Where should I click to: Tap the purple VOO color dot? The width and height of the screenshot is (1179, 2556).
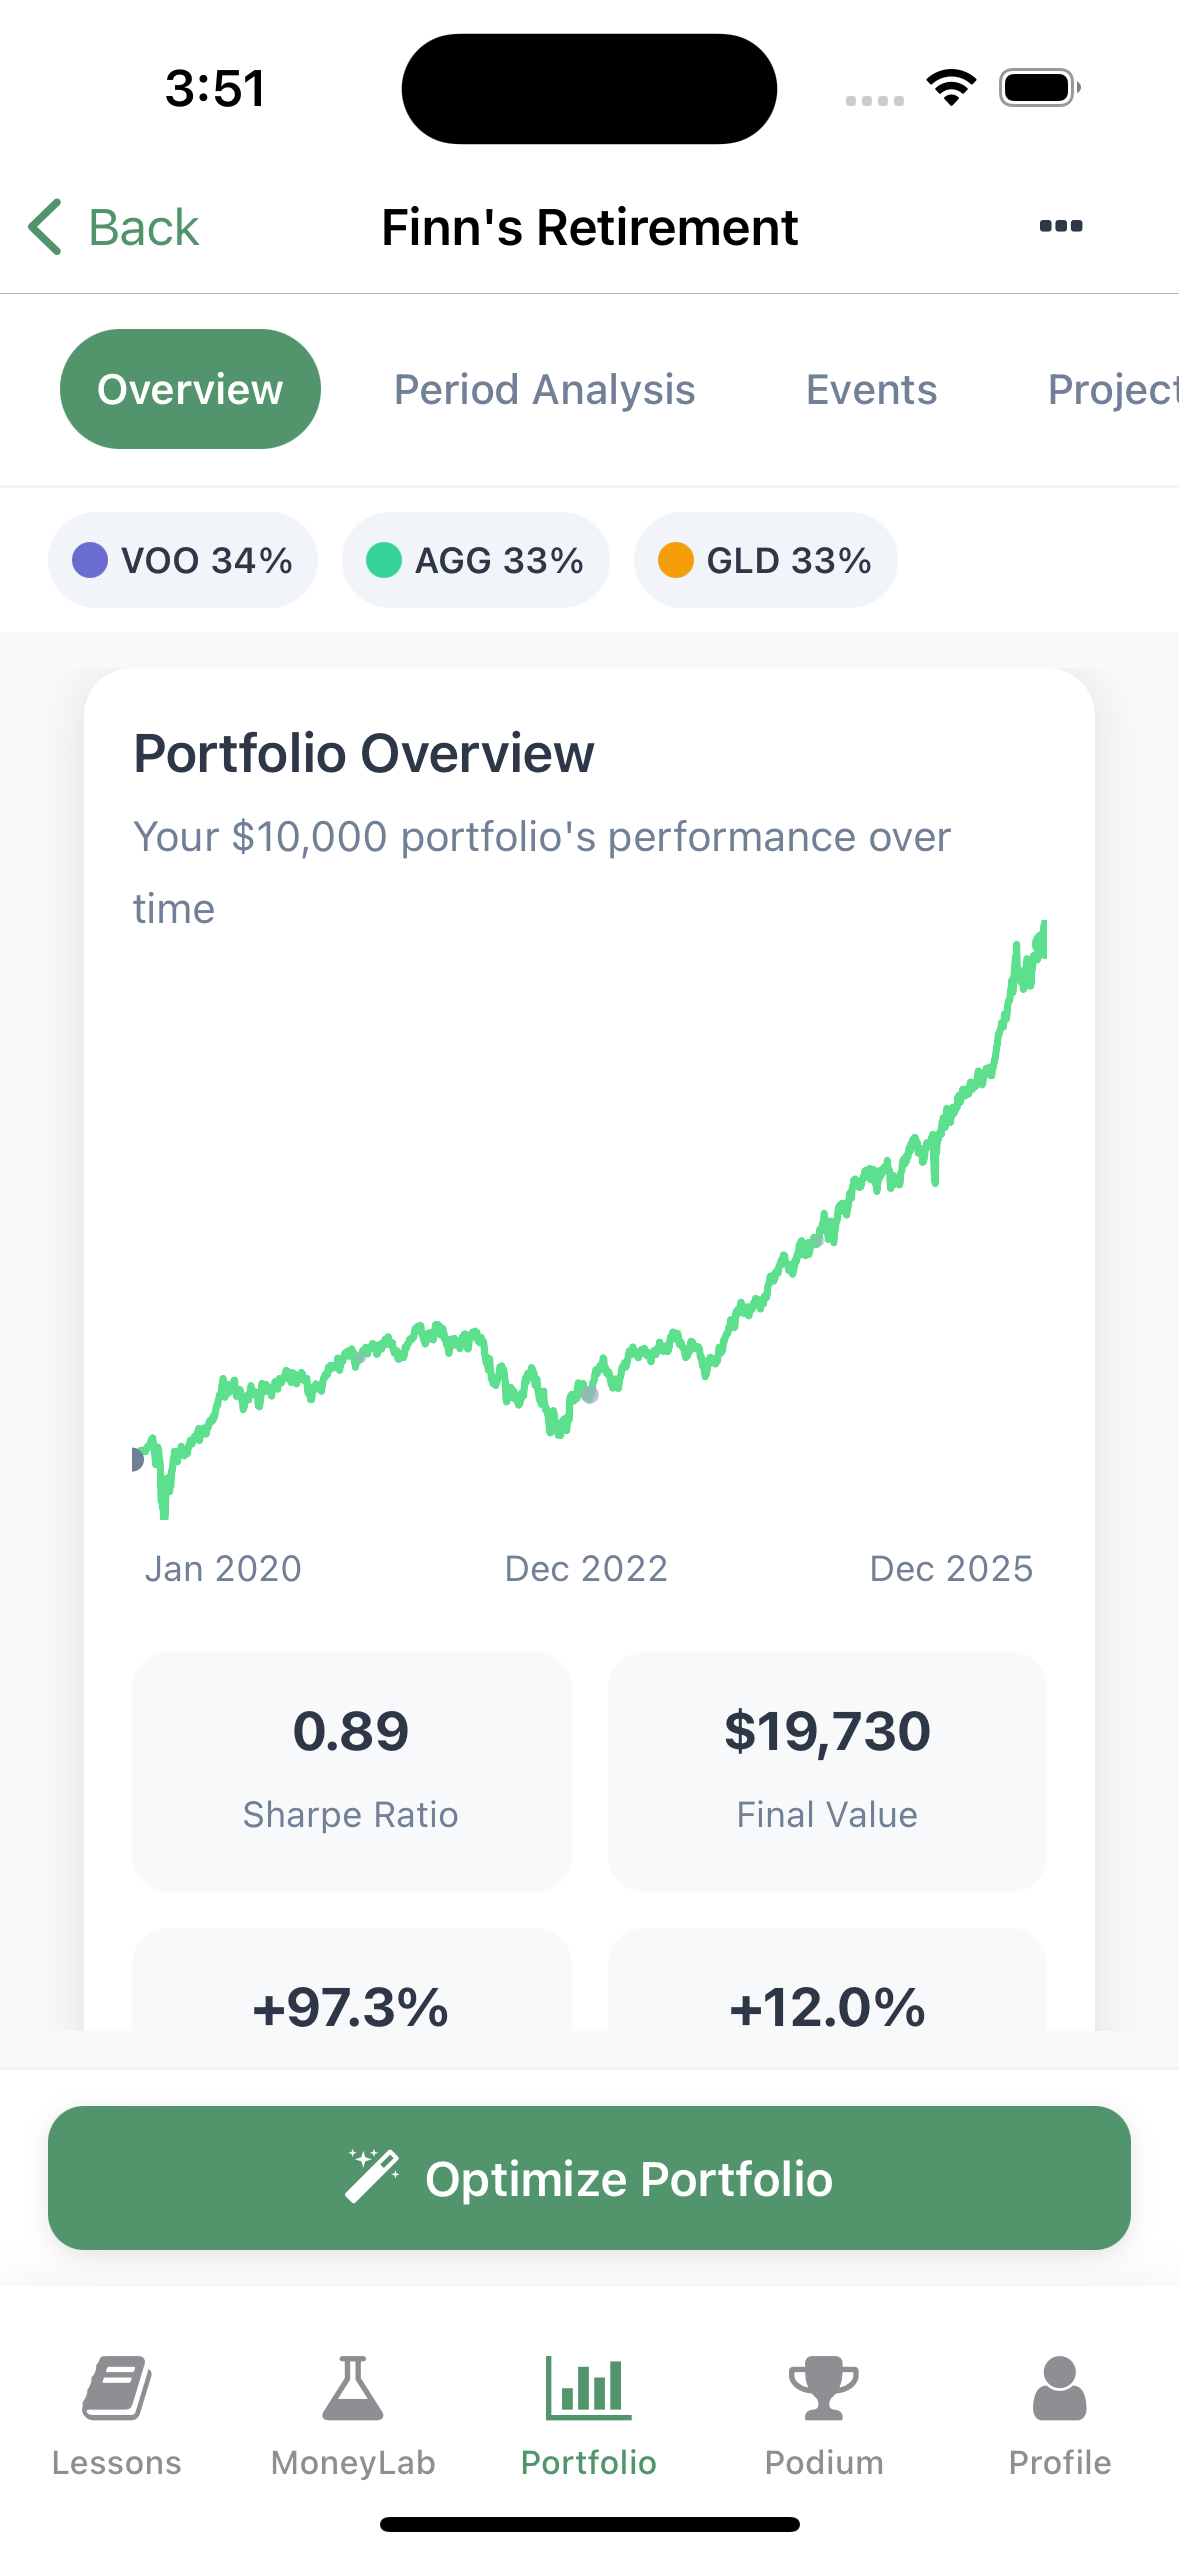(90, 560)
